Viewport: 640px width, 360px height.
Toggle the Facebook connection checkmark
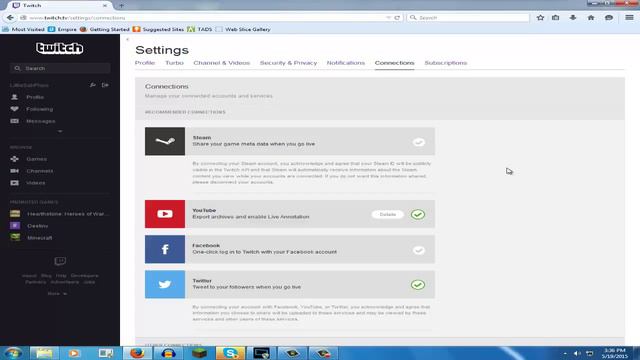click(418, 250)
